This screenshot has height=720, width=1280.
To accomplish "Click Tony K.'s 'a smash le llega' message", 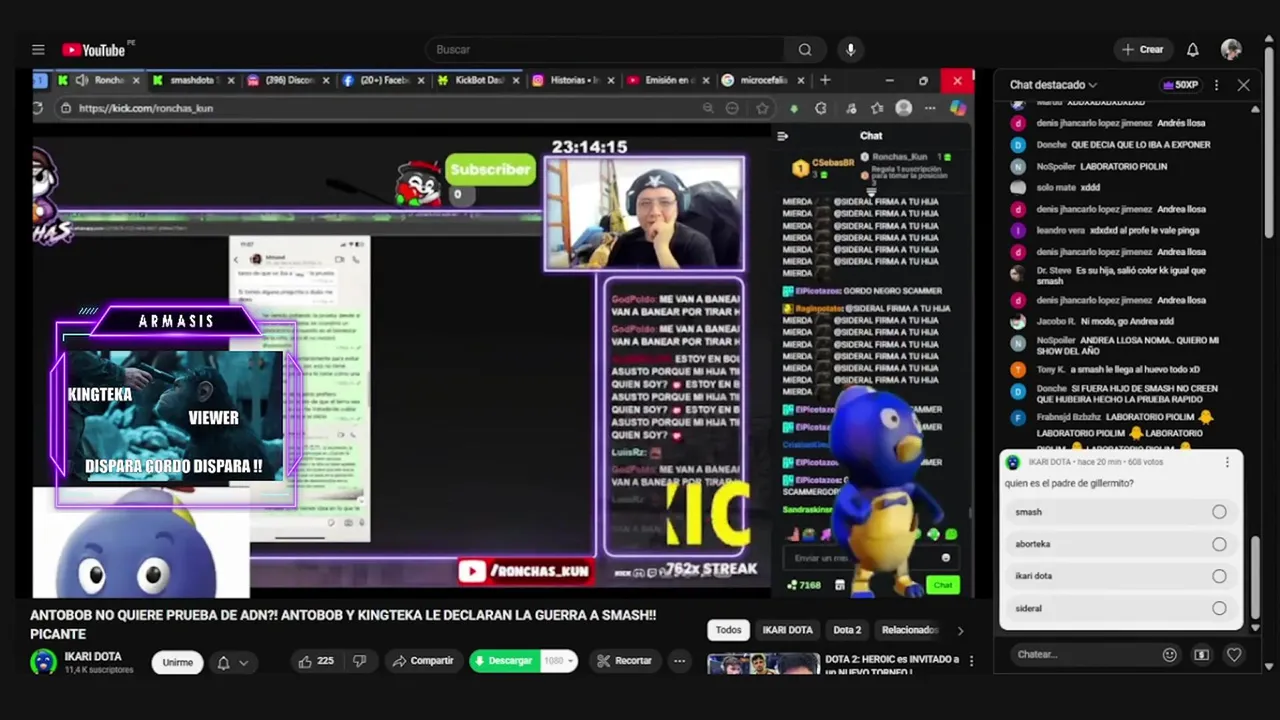I will click(x=1135, y=369).
